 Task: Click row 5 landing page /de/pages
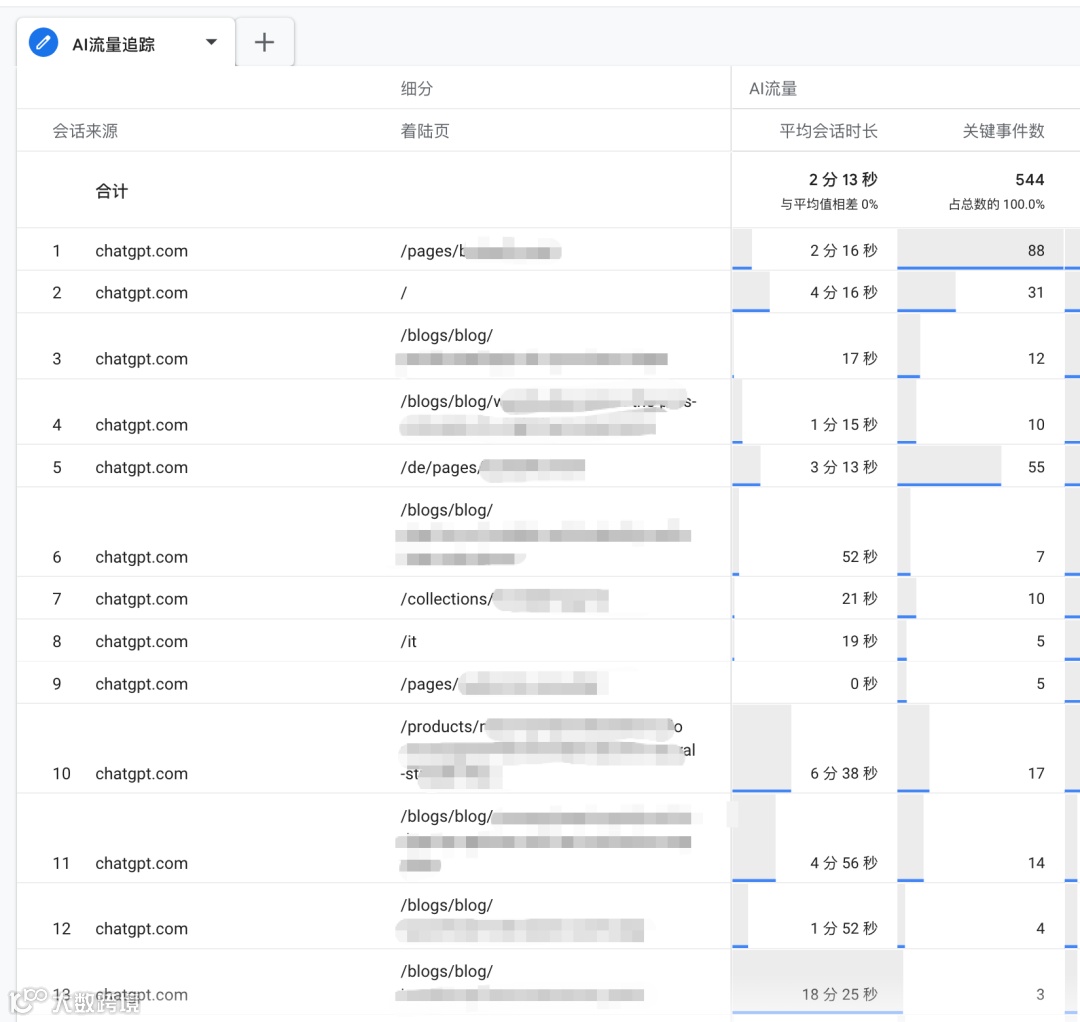click(x=492, y=468)
